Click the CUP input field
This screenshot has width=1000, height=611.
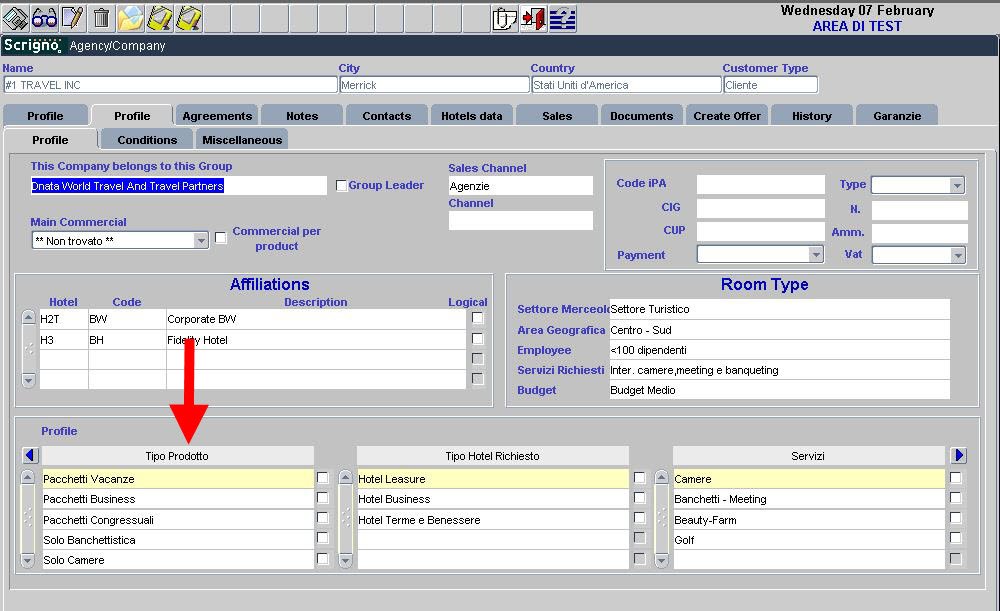click(760, 230)
